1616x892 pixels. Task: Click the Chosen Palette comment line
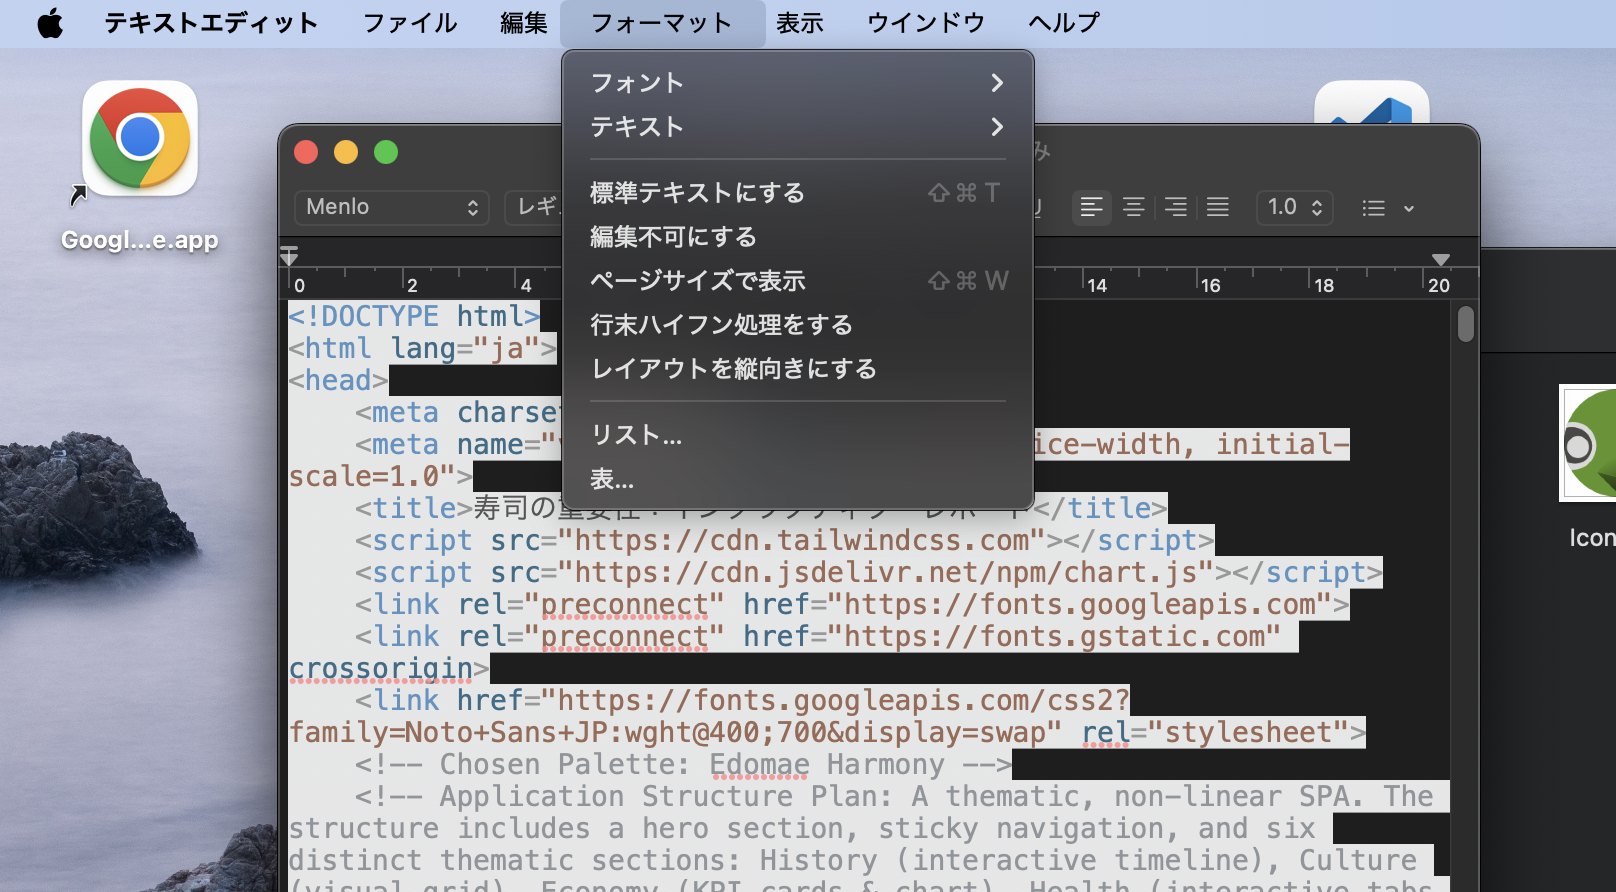coord(683,764)
